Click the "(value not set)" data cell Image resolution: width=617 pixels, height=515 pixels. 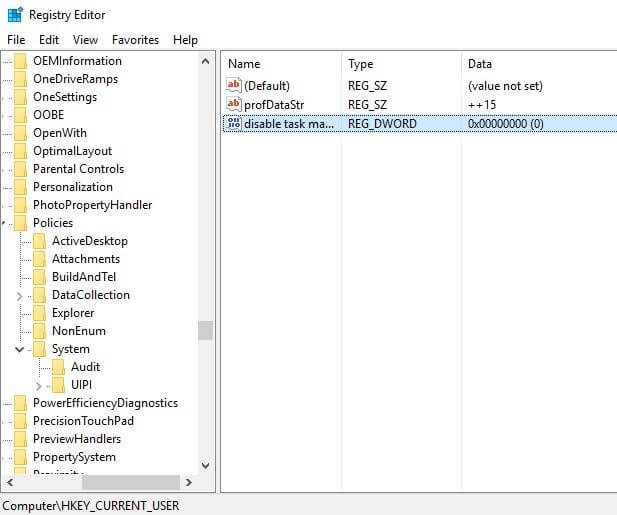click(x=505, y=86)
